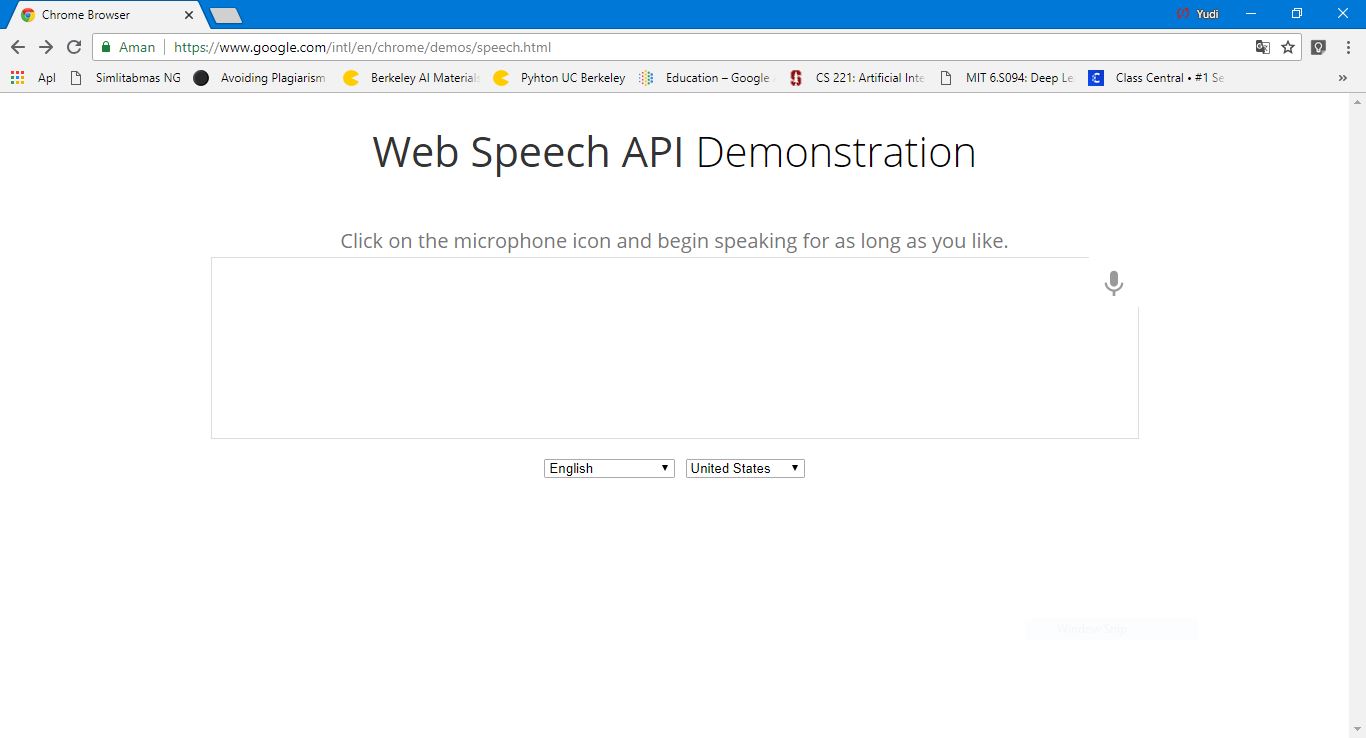
Task: Go back with the browser back arrow
Action: point(18,47)
